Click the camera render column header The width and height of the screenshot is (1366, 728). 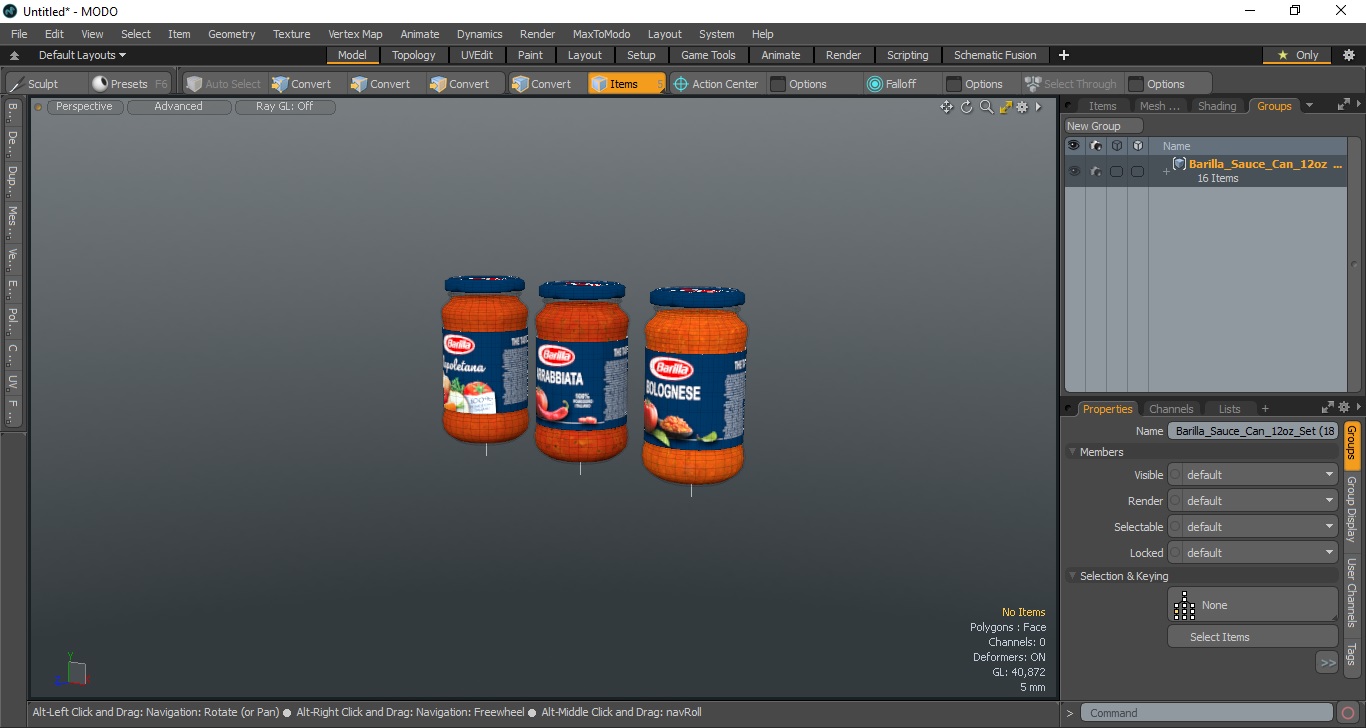[x=1096, y=146]
